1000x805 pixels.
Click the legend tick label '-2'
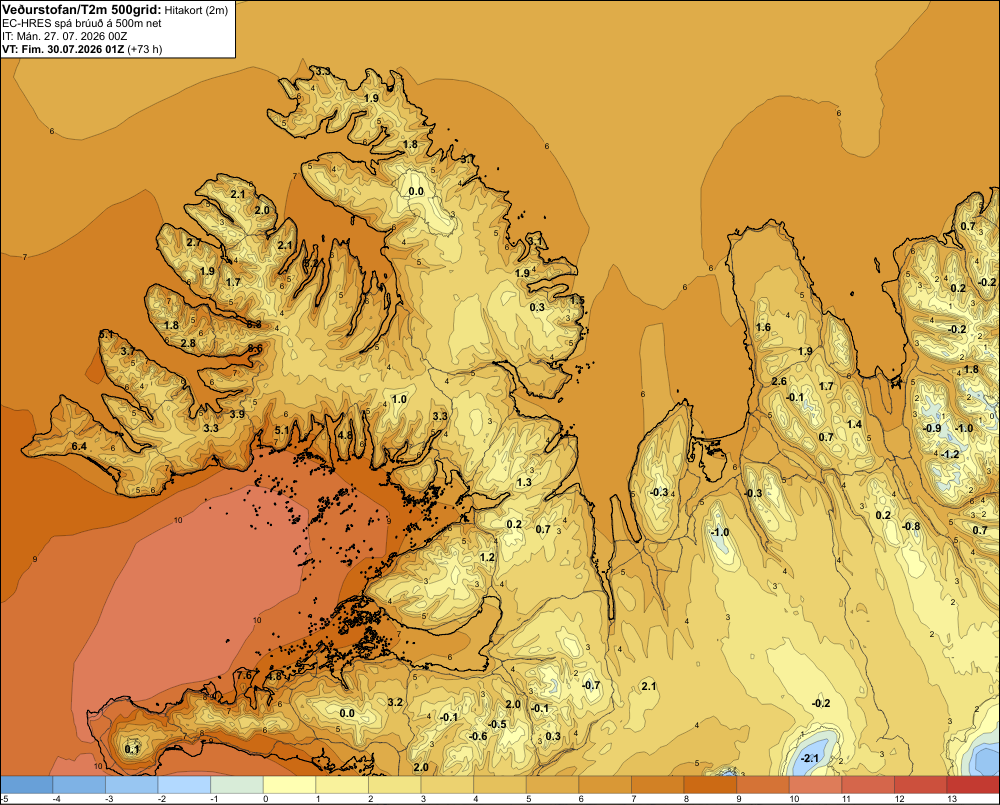pyautogui.click(x=161, y=799)
